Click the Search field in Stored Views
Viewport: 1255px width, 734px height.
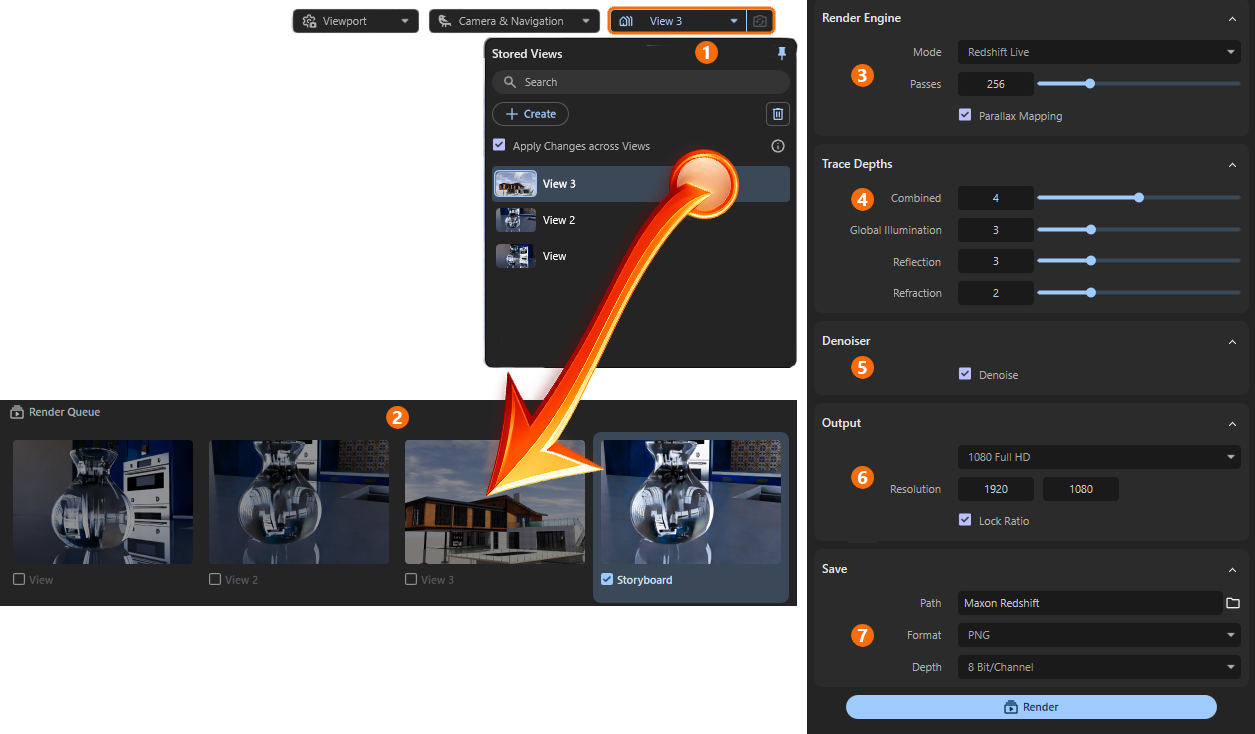tap(641, 82)
